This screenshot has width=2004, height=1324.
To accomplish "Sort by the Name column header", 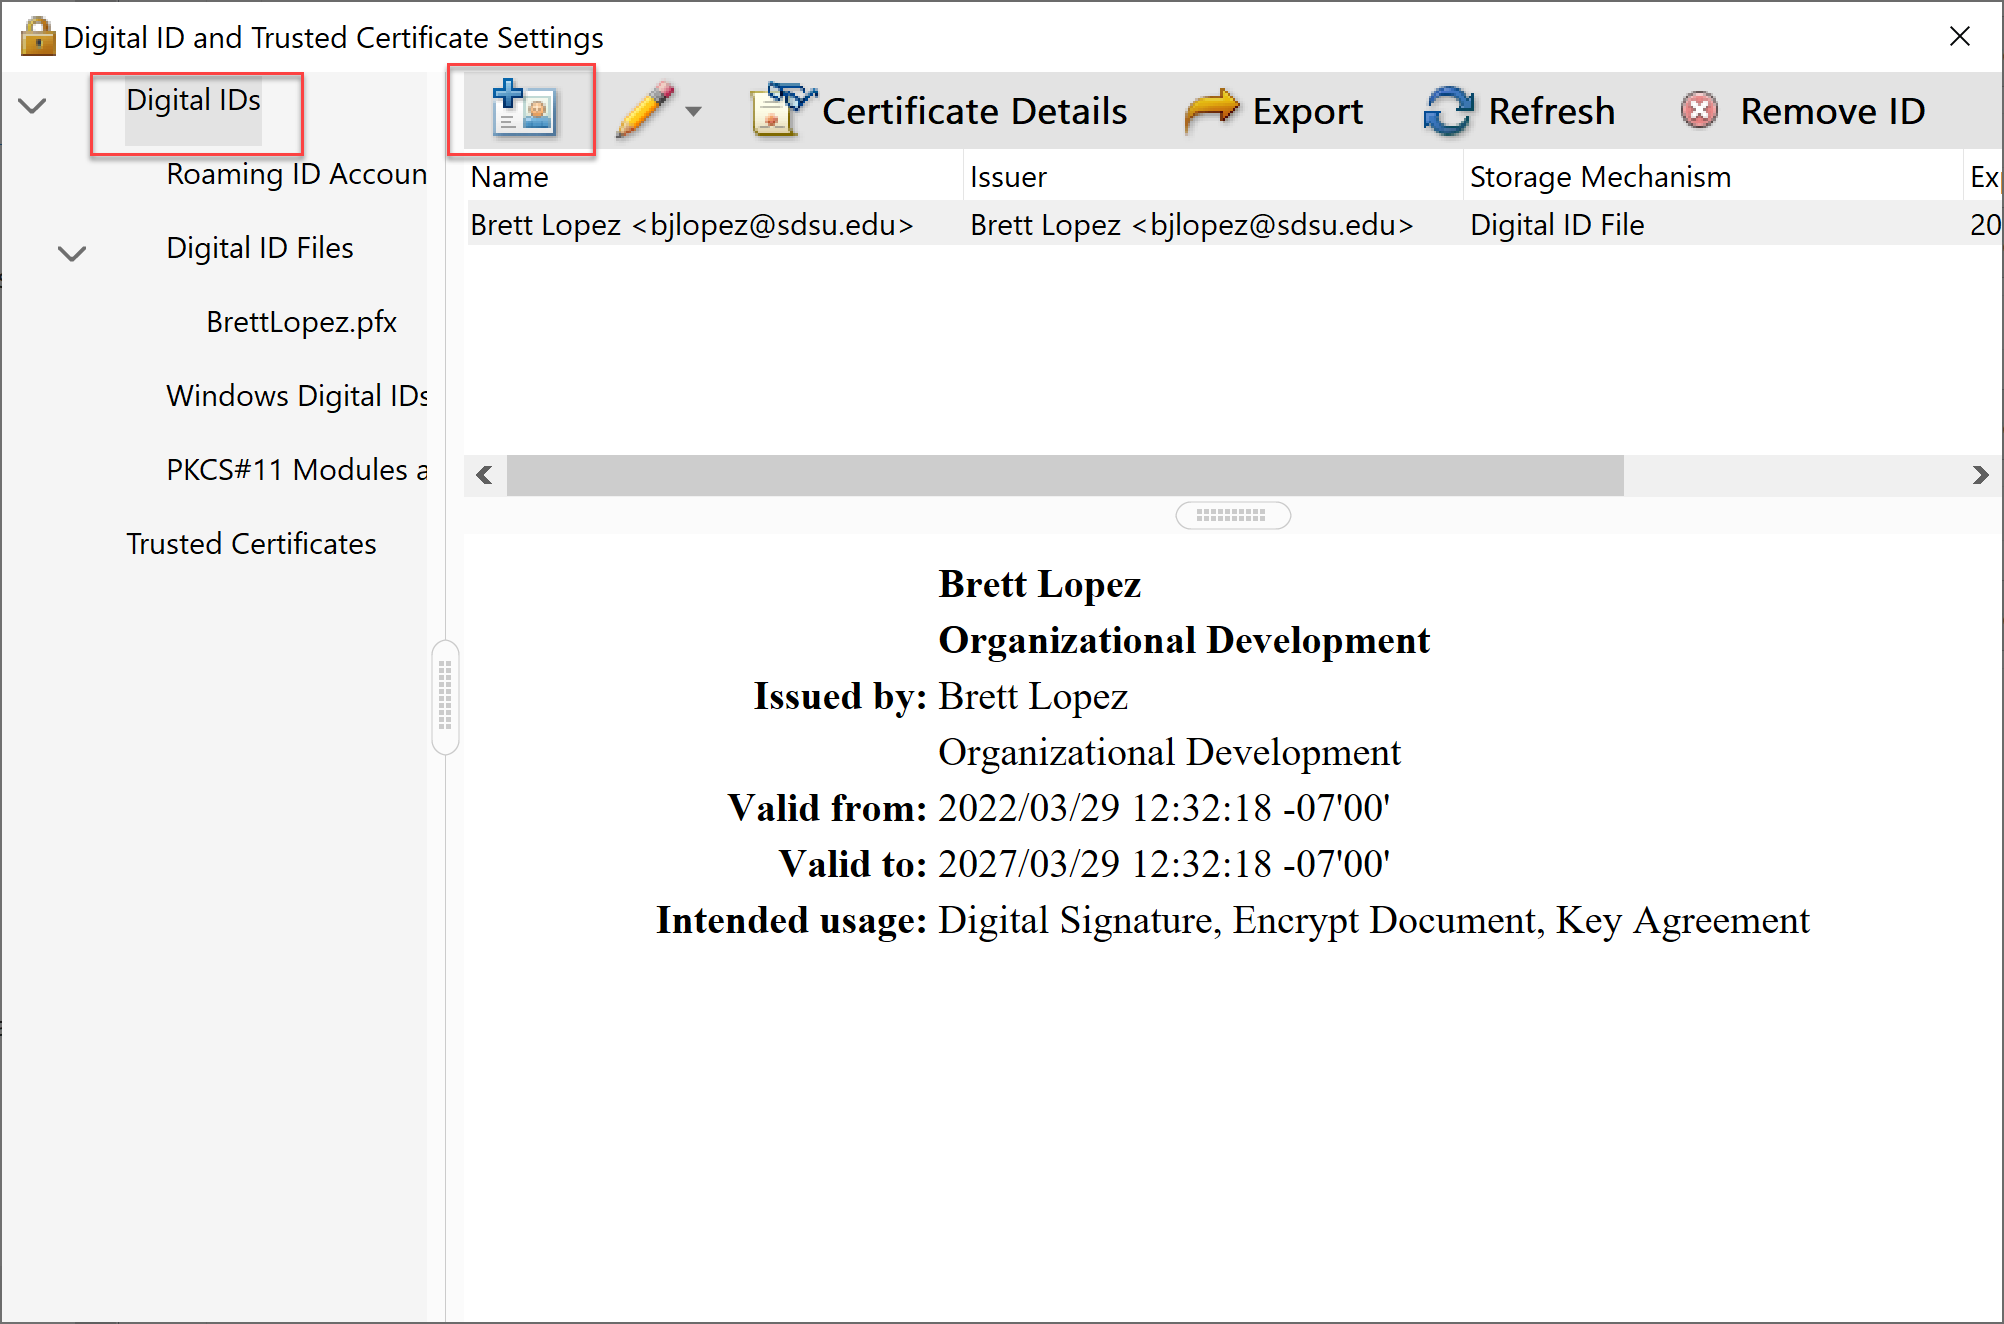I will pos(510,177).
